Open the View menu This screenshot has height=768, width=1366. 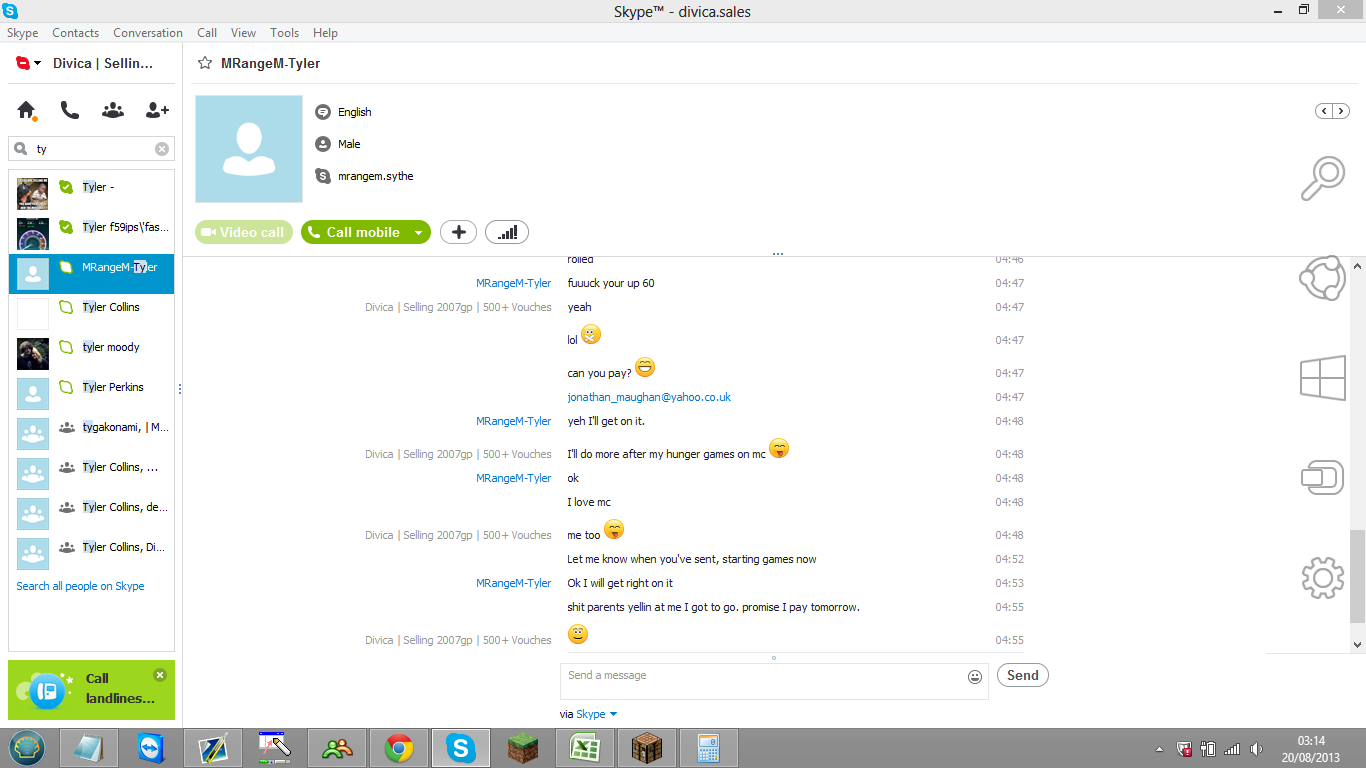(243, 33)
